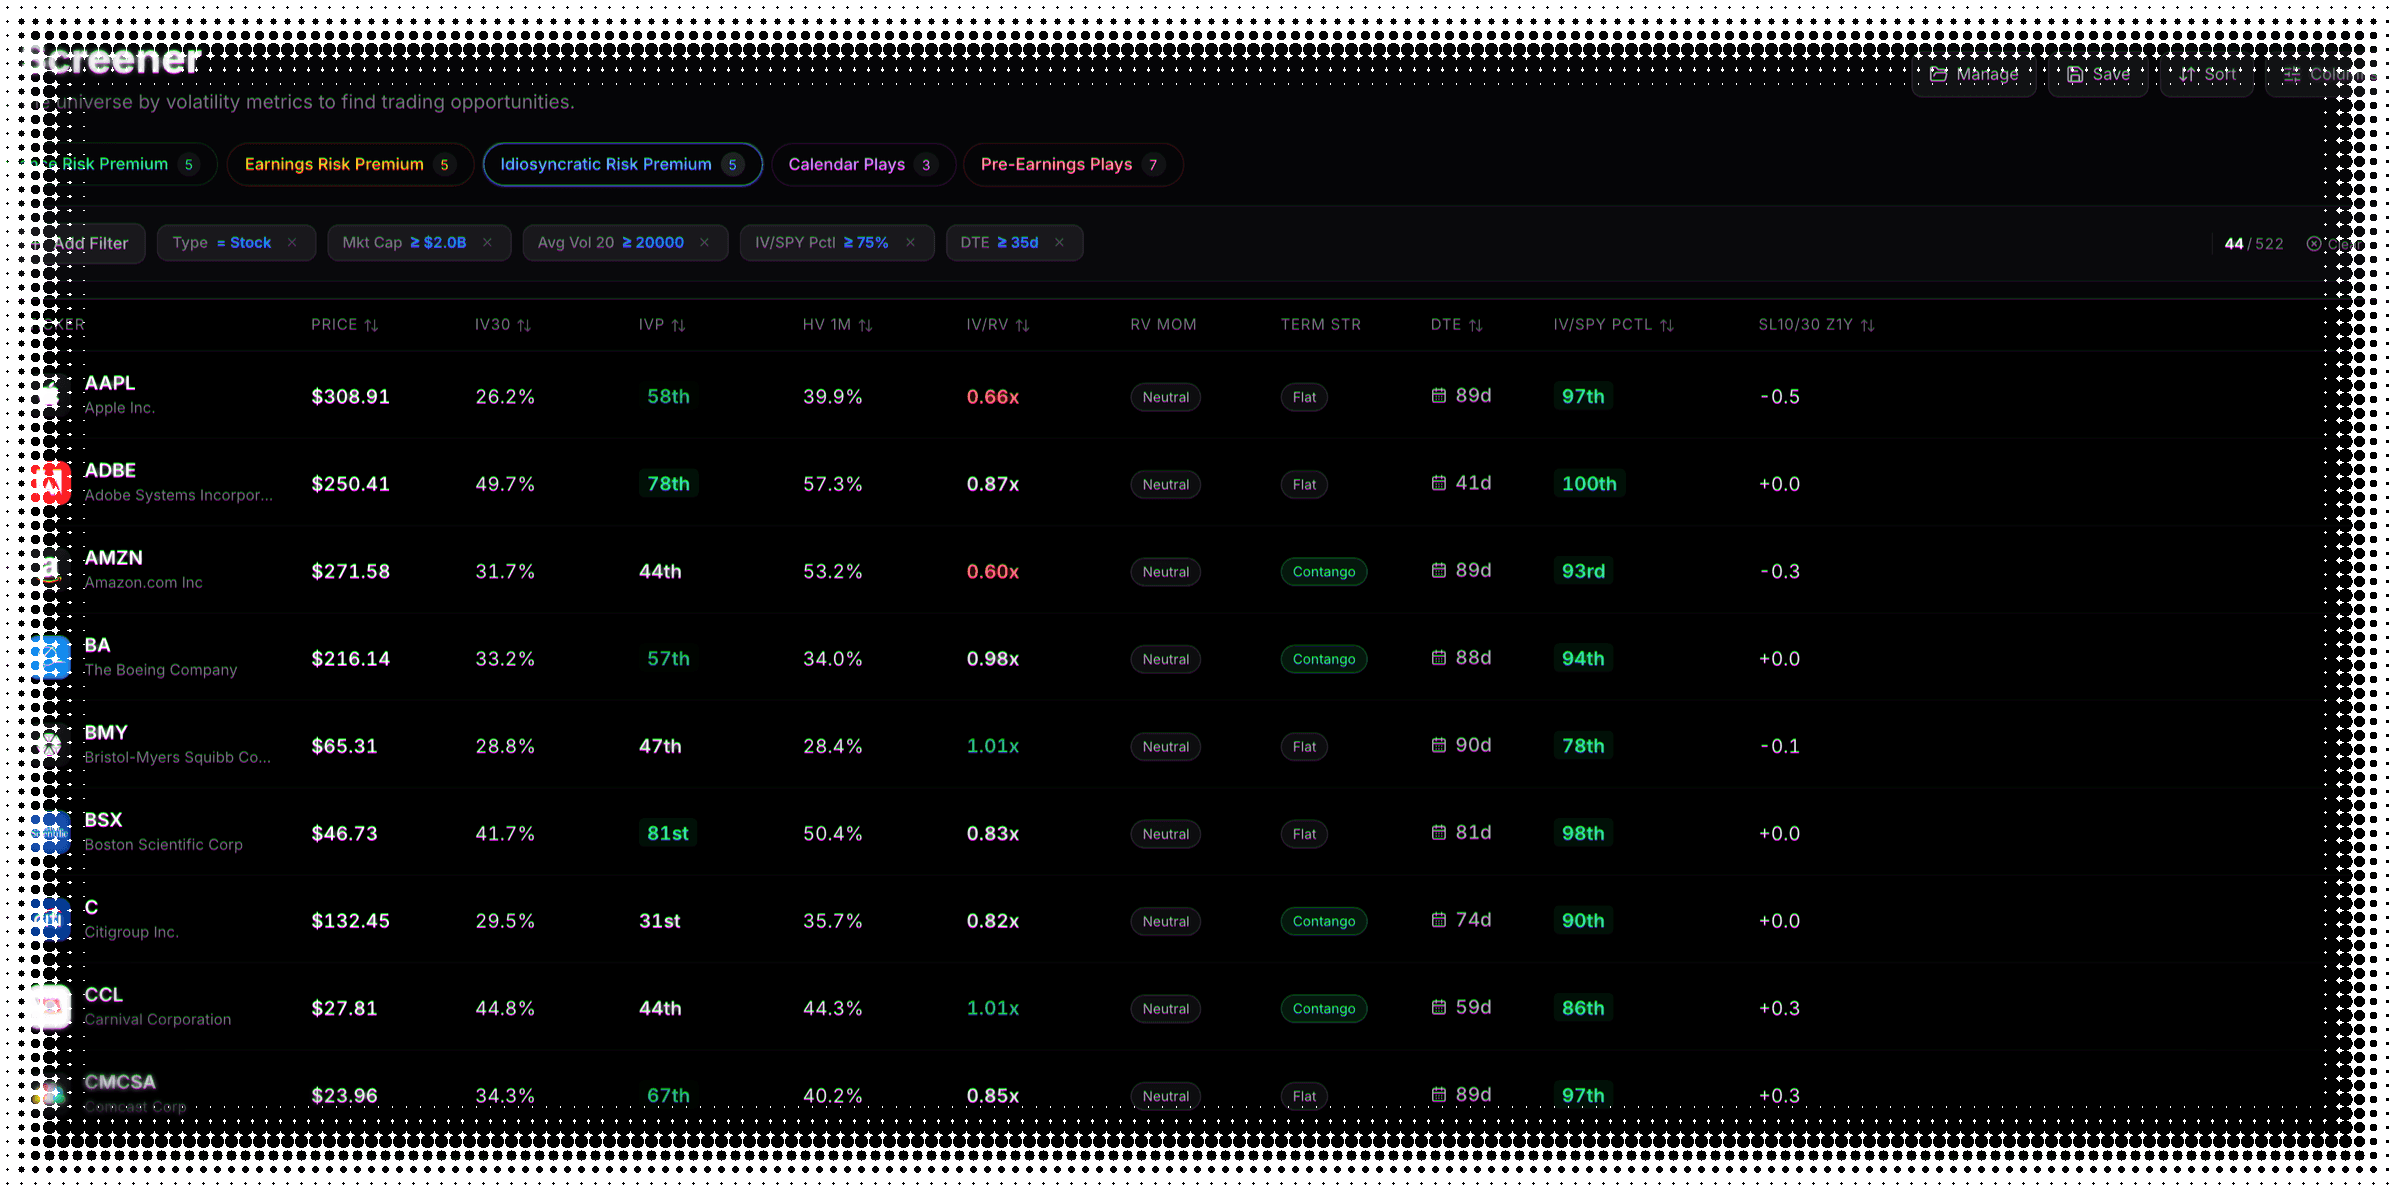Click the 100th IV/SPY percentile for ADBE

[1589, 484]
